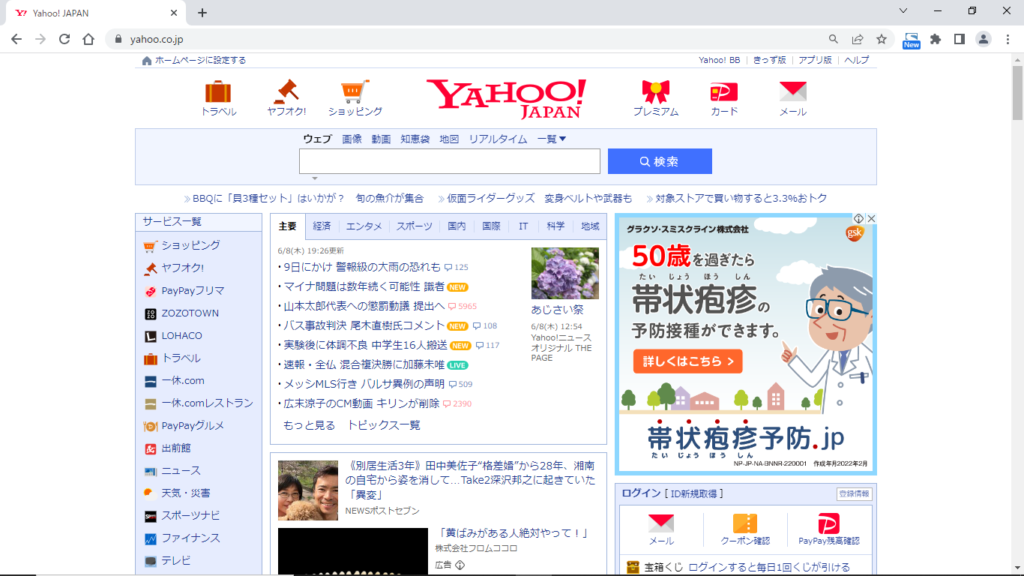Reload the page with browser refresh icon

point(64,39)
